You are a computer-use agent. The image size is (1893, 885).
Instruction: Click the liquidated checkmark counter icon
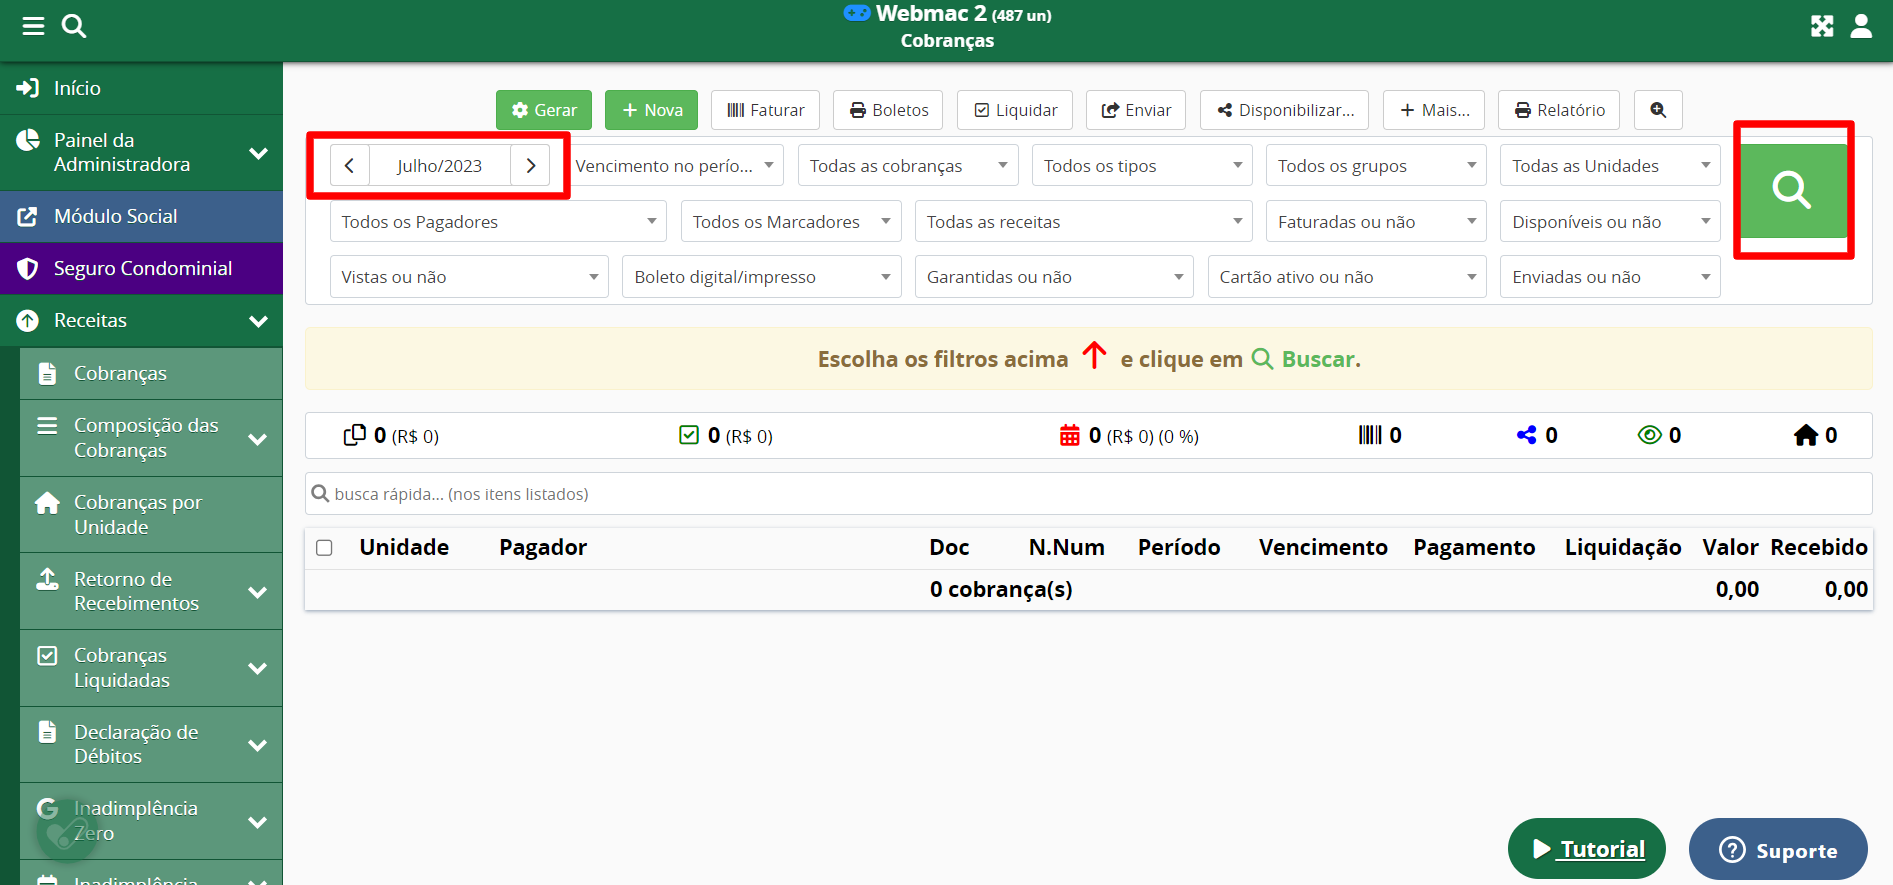point(689,435)
